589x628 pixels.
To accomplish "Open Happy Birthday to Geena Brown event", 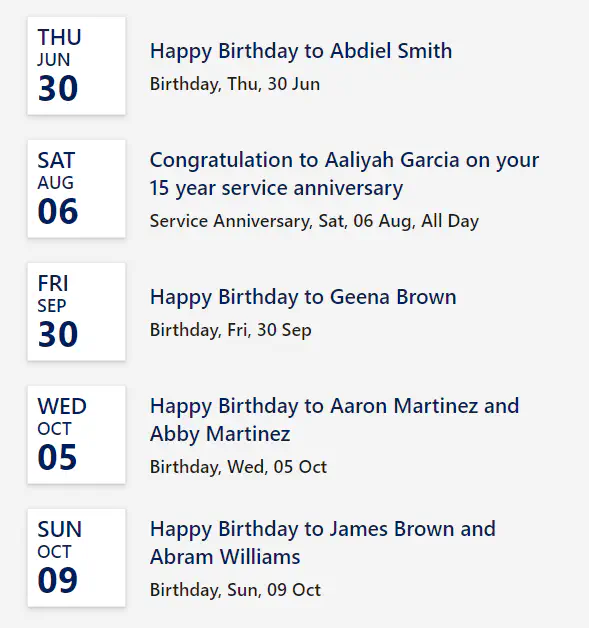I will pos(303,297).
